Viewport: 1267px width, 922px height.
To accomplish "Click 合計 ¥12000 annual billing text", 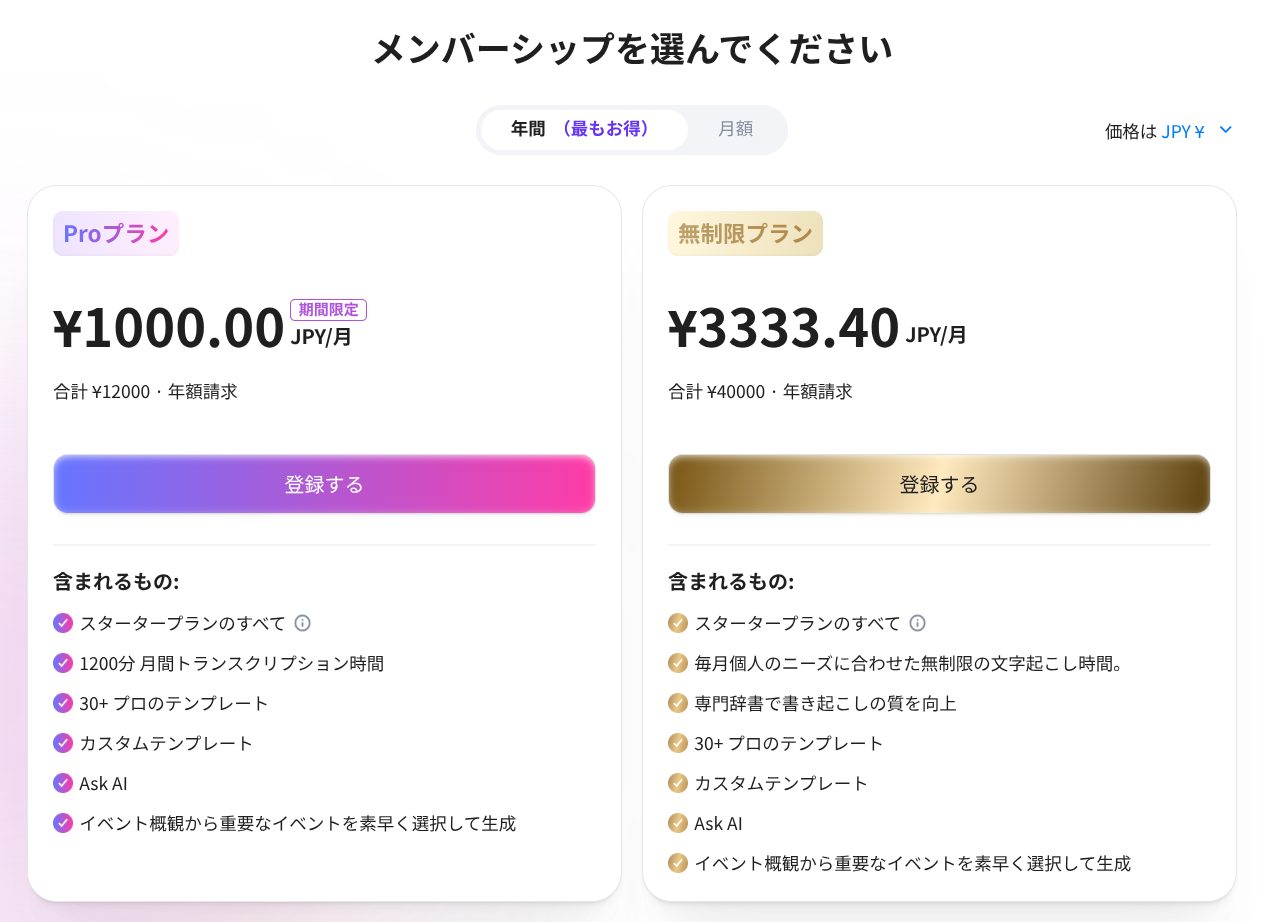I will tap(145, 392).
